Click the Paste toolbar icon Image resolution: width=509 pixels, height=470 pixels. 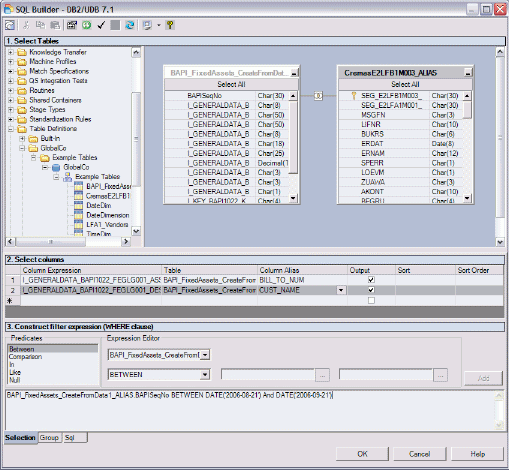(x=55, y=25)
